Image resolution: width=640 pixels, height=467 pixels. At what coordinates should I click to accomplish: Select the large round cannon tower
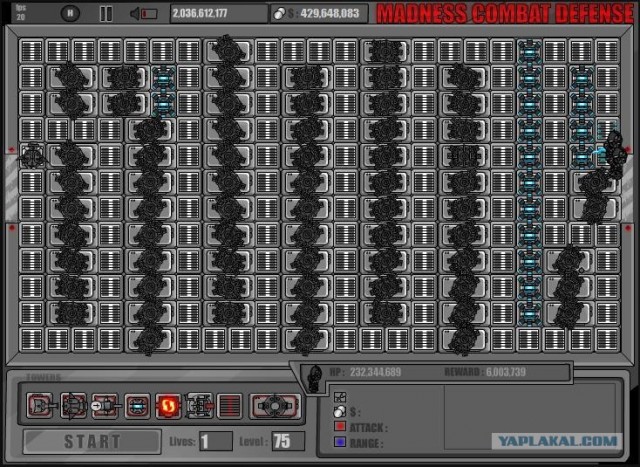(275, 406)
